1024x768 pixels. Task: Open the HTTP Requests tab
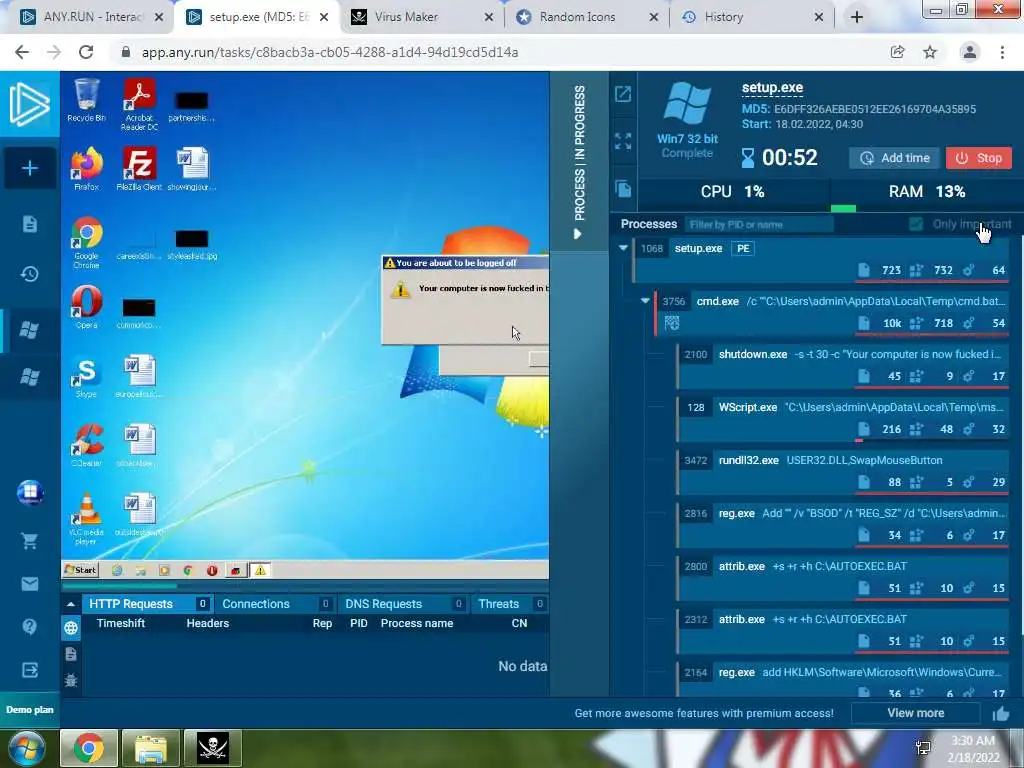146,604
